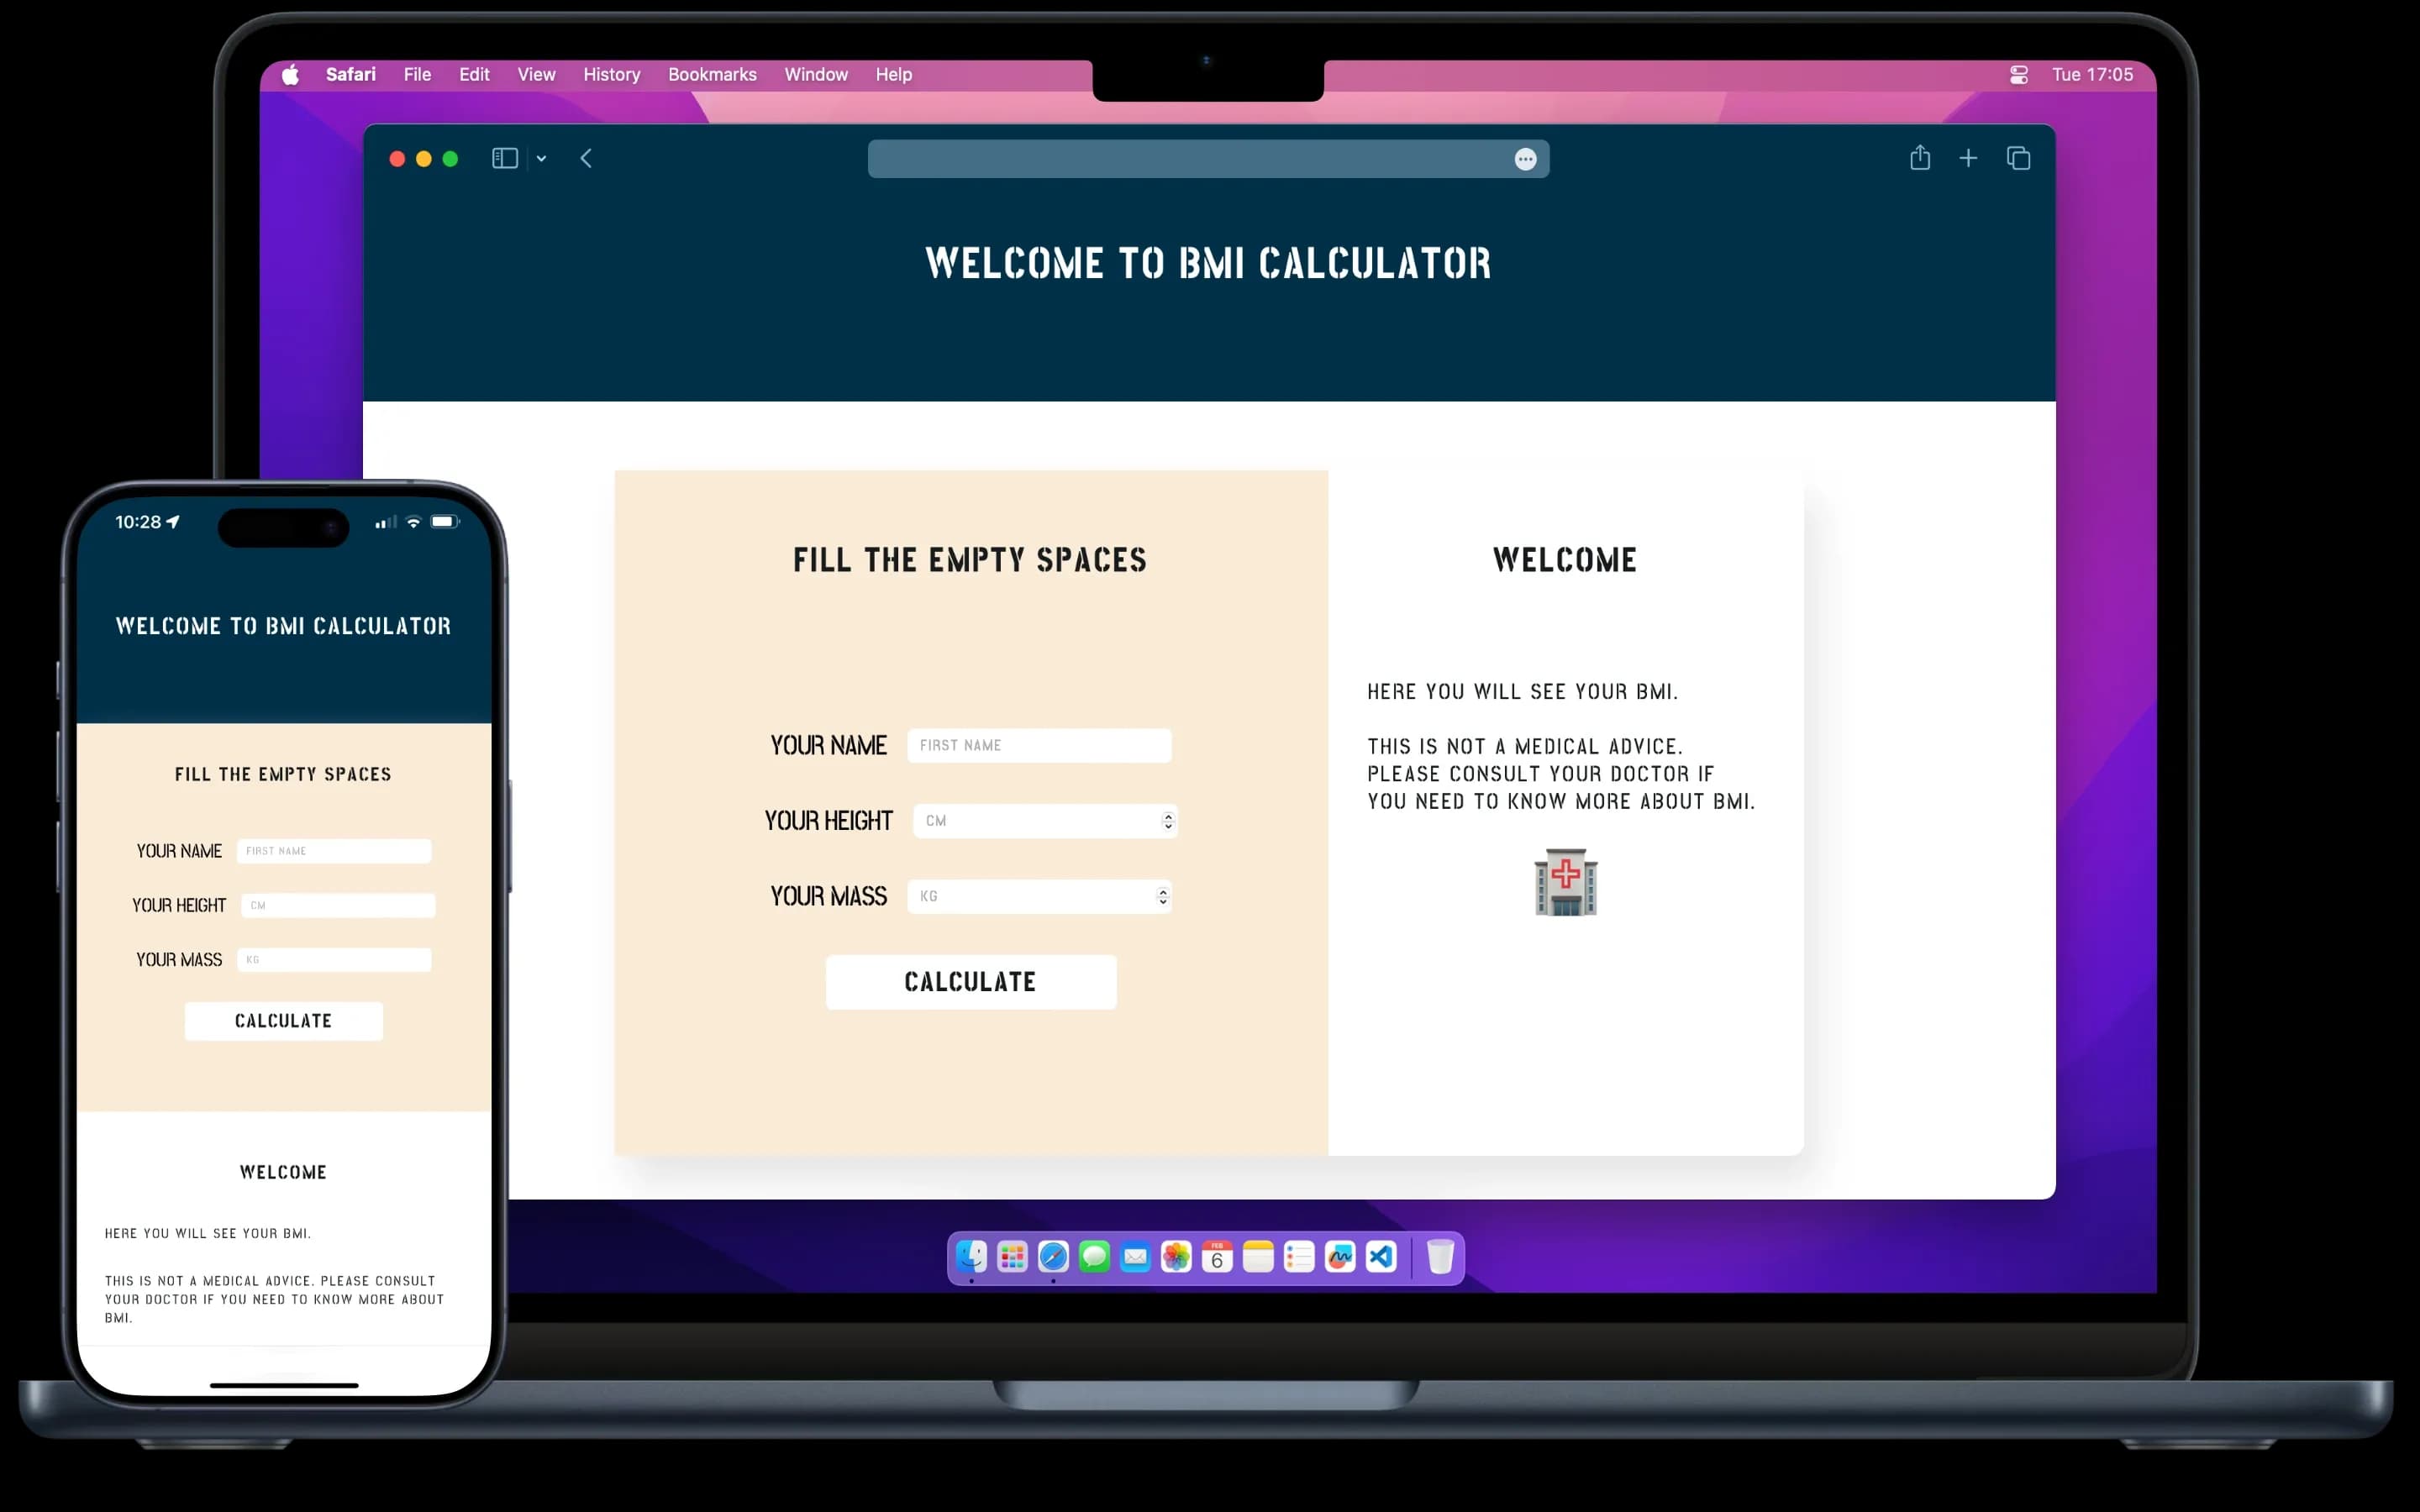
Task: Click the share icon in Safari toolbar
Action: coord(1920,159)
